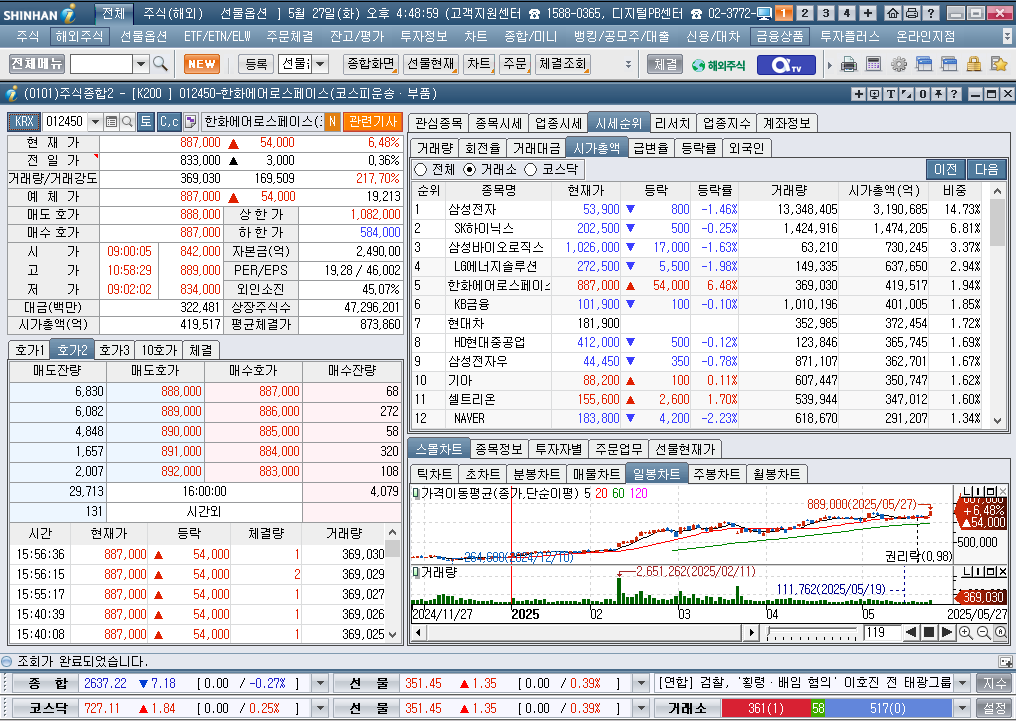Switch to virtual screen 4
1016x722 pixels.
click(846, 13)
